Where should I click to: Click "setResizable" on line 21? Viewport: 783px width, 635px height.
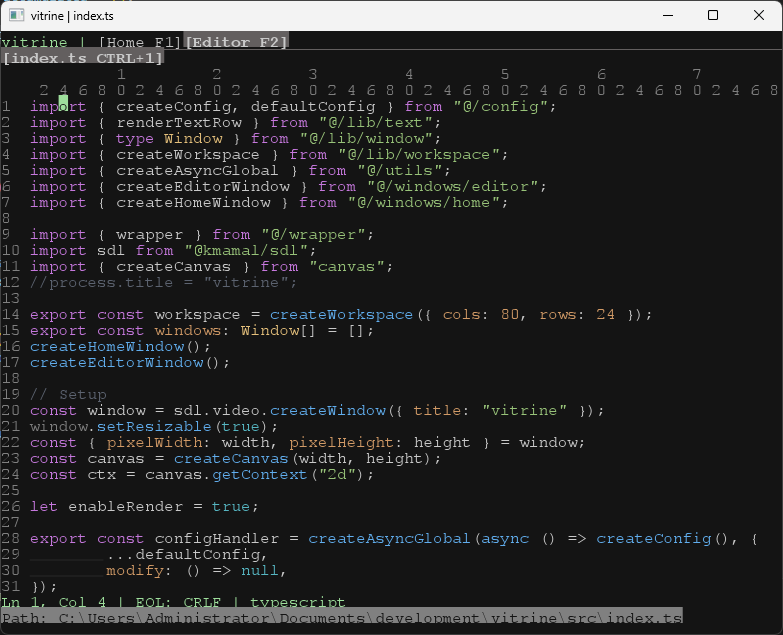click(154, 426)
